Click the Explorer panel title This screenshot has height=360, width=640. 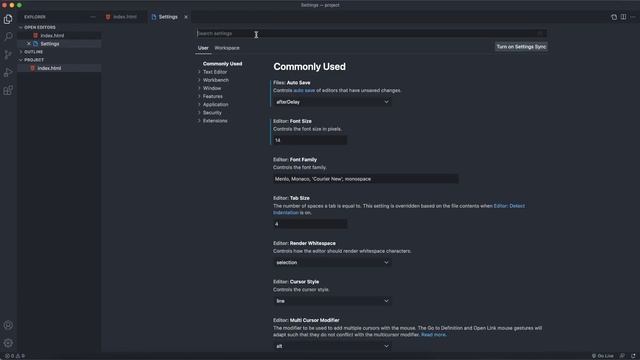tap(35, 17)
